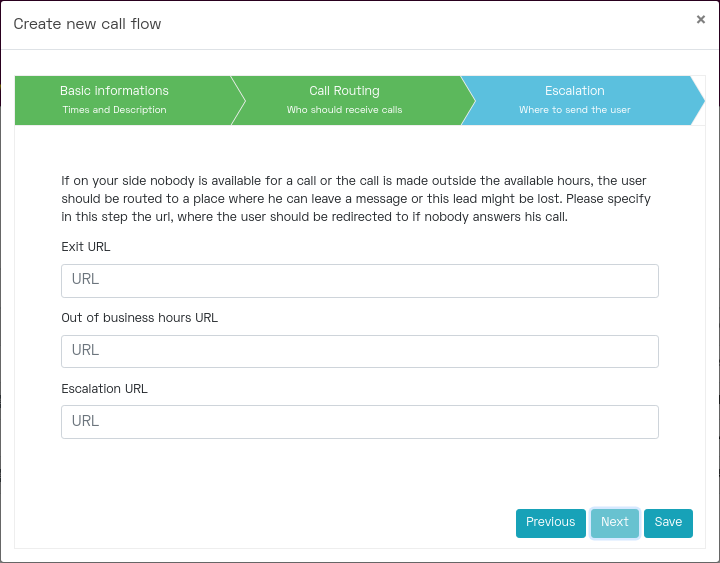
Task: Click the Out of business hours URL field
Action: [360, 351]
